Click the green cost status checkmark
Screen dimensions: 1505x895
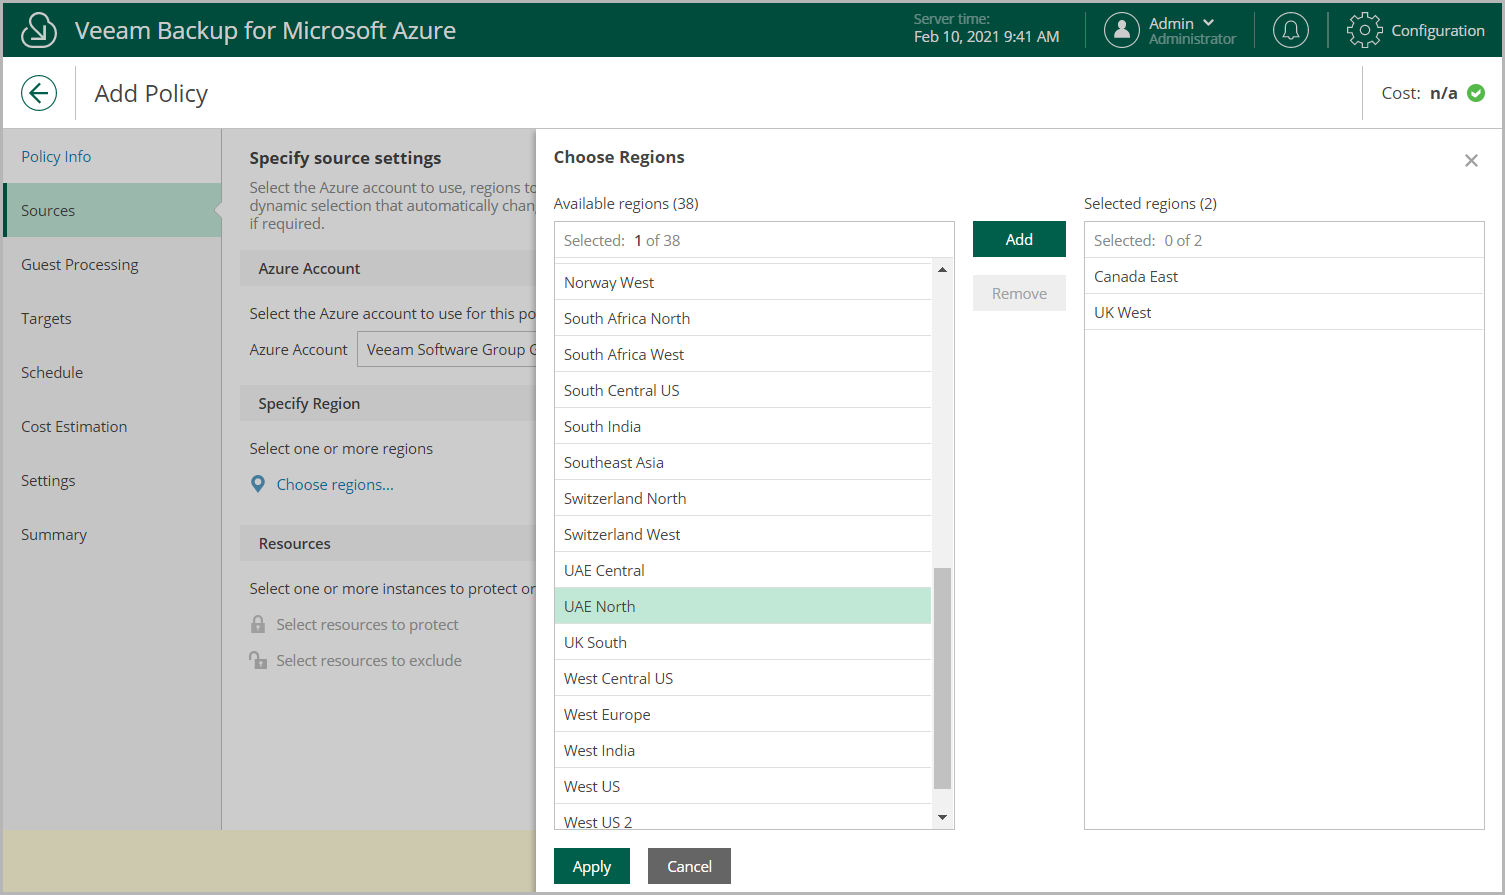pos(1476,93)
